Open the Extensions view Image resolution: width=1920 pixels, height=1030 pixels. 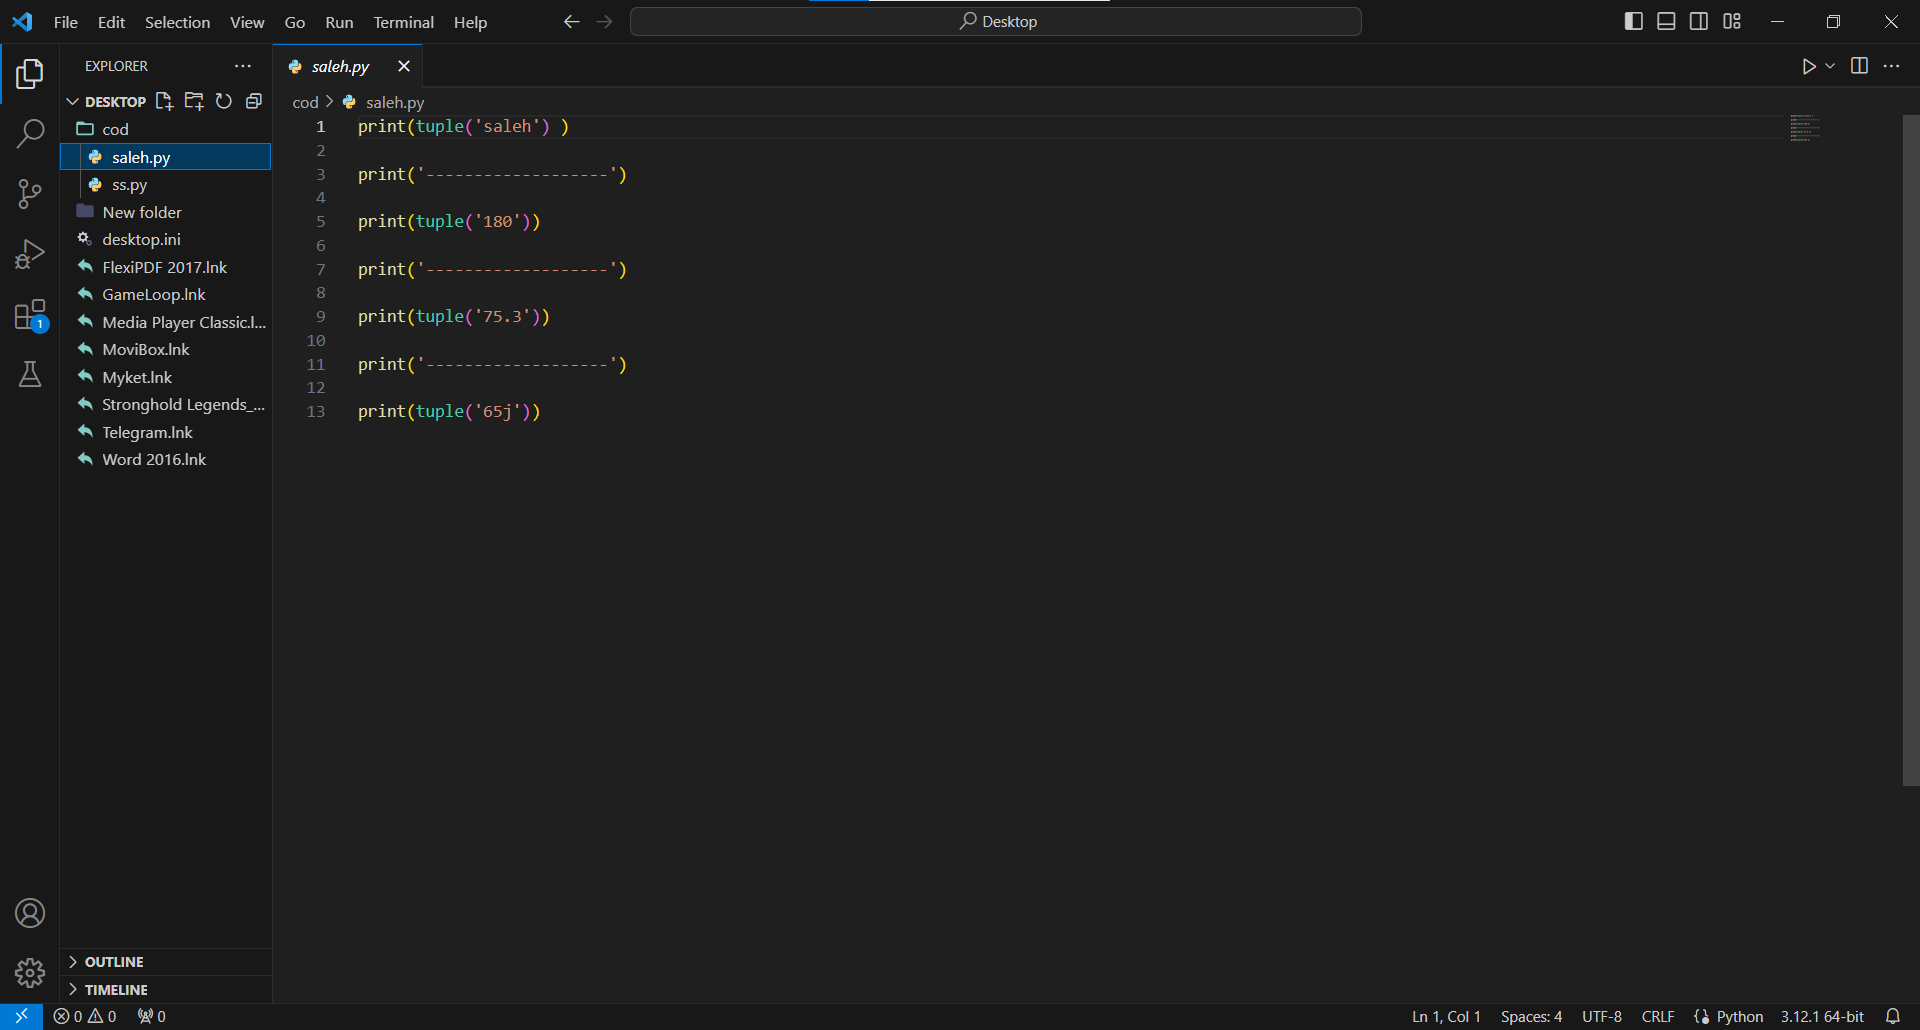click(30, 316)
